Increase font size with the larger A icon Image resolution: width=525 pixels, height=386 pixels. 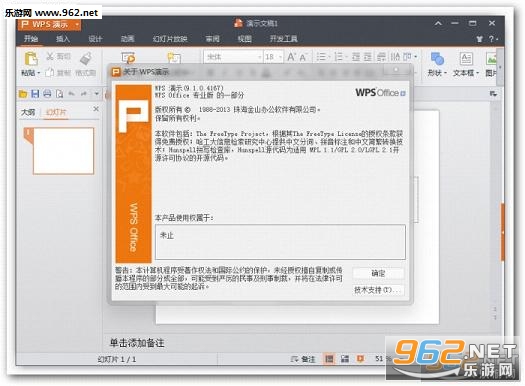[x=291, y=57]
